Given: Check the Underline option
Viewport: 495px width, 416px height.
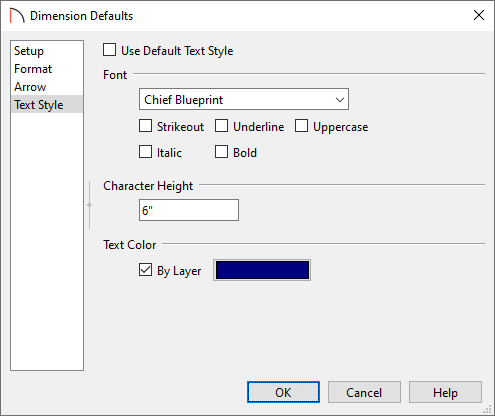Looking at the screenshot, I should coord(221,126).
